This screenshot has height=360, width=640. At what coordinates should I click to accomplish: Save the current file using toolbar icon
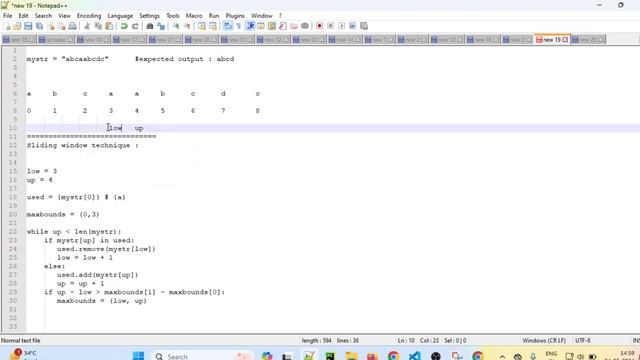(28, 26)
